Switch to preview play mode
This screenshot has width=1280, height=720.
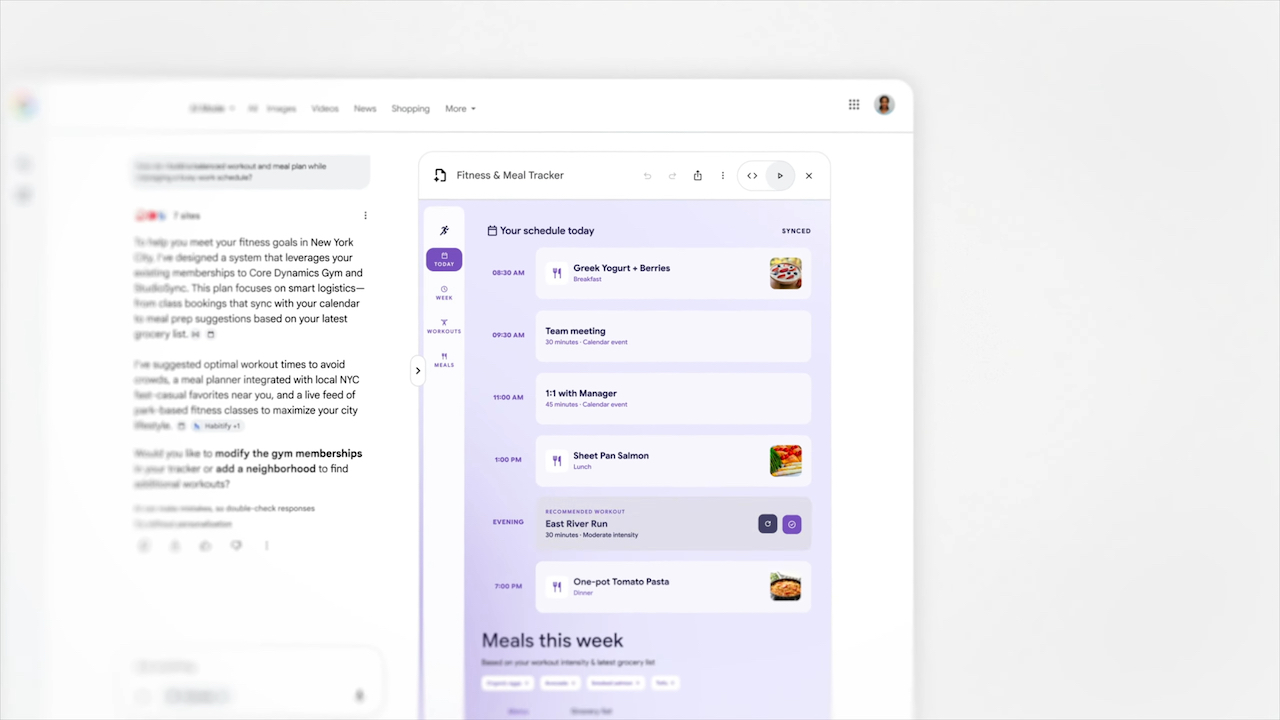[780, 176]
